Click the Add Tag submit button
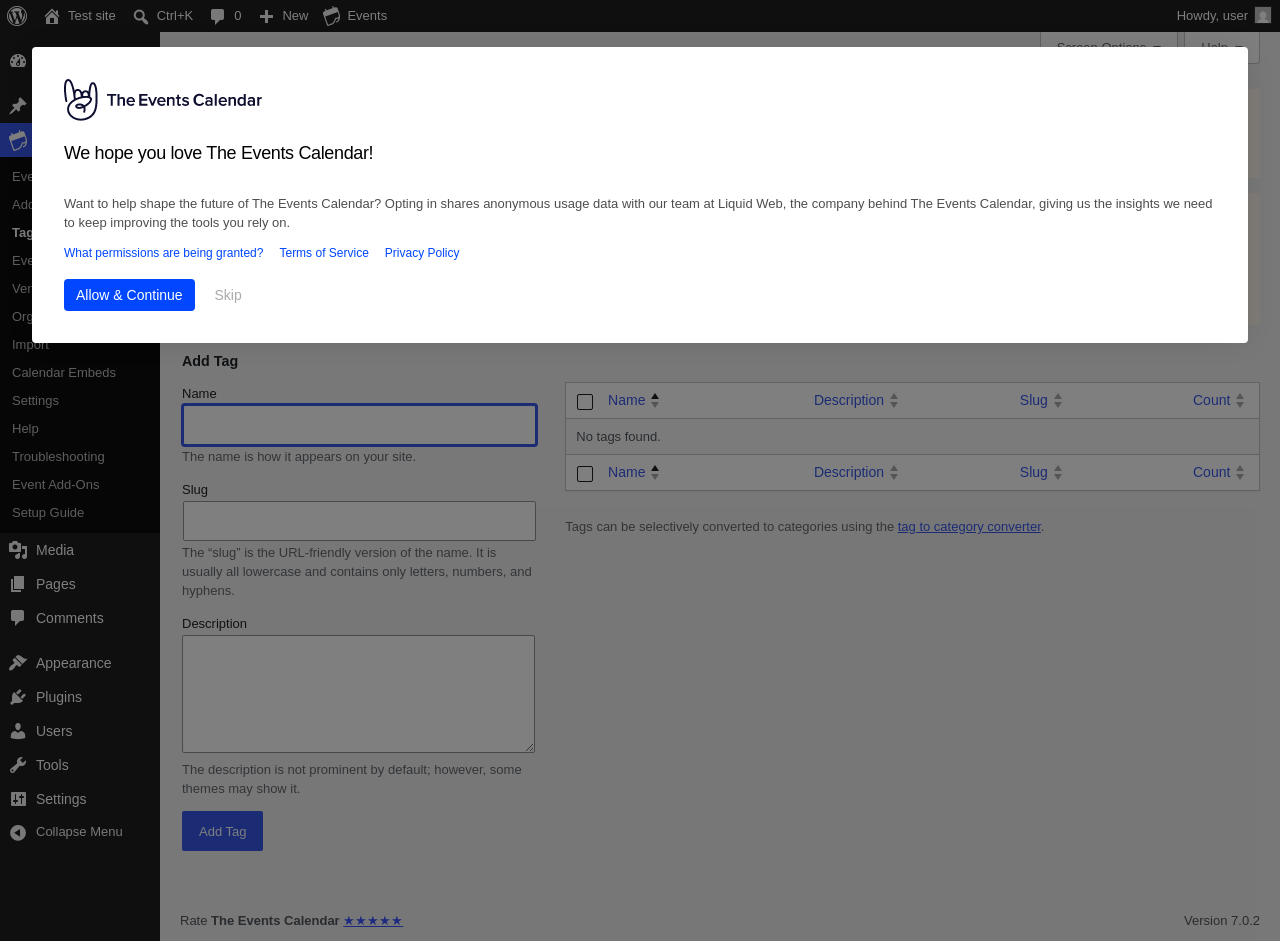1280x941 pixels. [222, 831]
